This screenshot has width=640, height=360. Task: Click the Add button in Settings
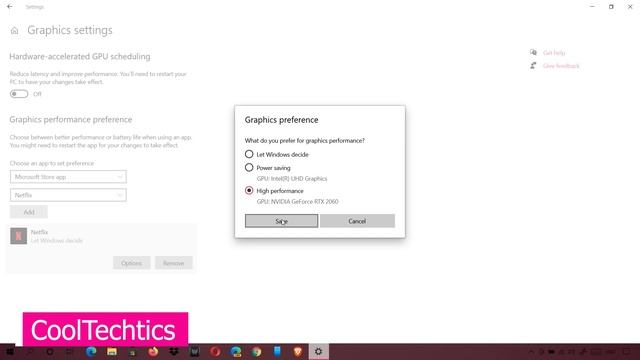point(29,212)
